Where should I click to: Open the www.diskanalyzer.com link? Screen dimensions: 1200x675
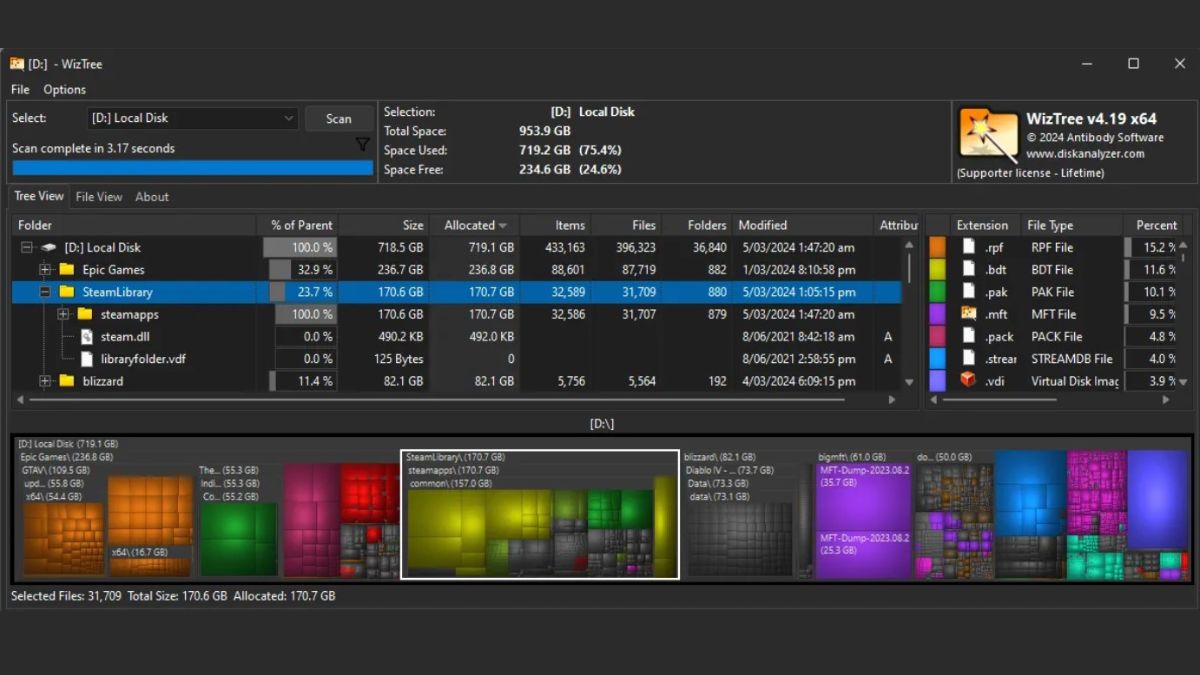tap(1085, 154)
